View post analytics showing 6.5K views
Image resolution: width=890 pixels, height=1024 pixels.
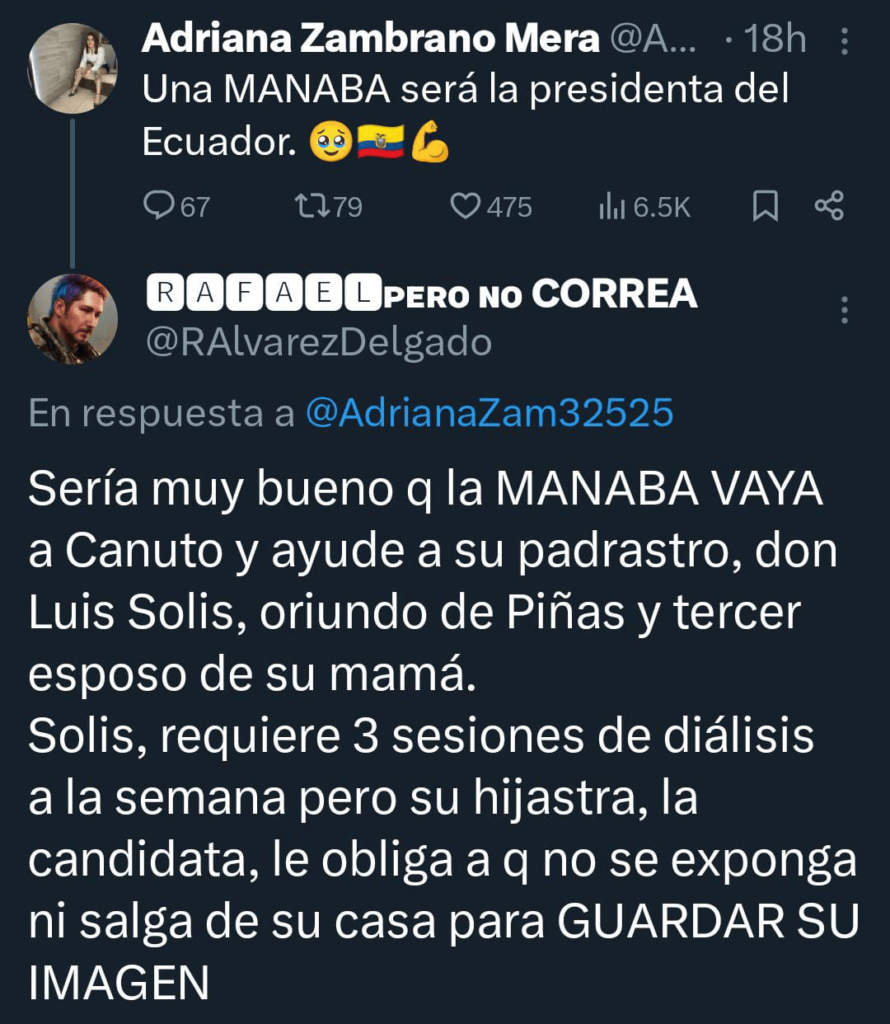click(x=644, y=207)
